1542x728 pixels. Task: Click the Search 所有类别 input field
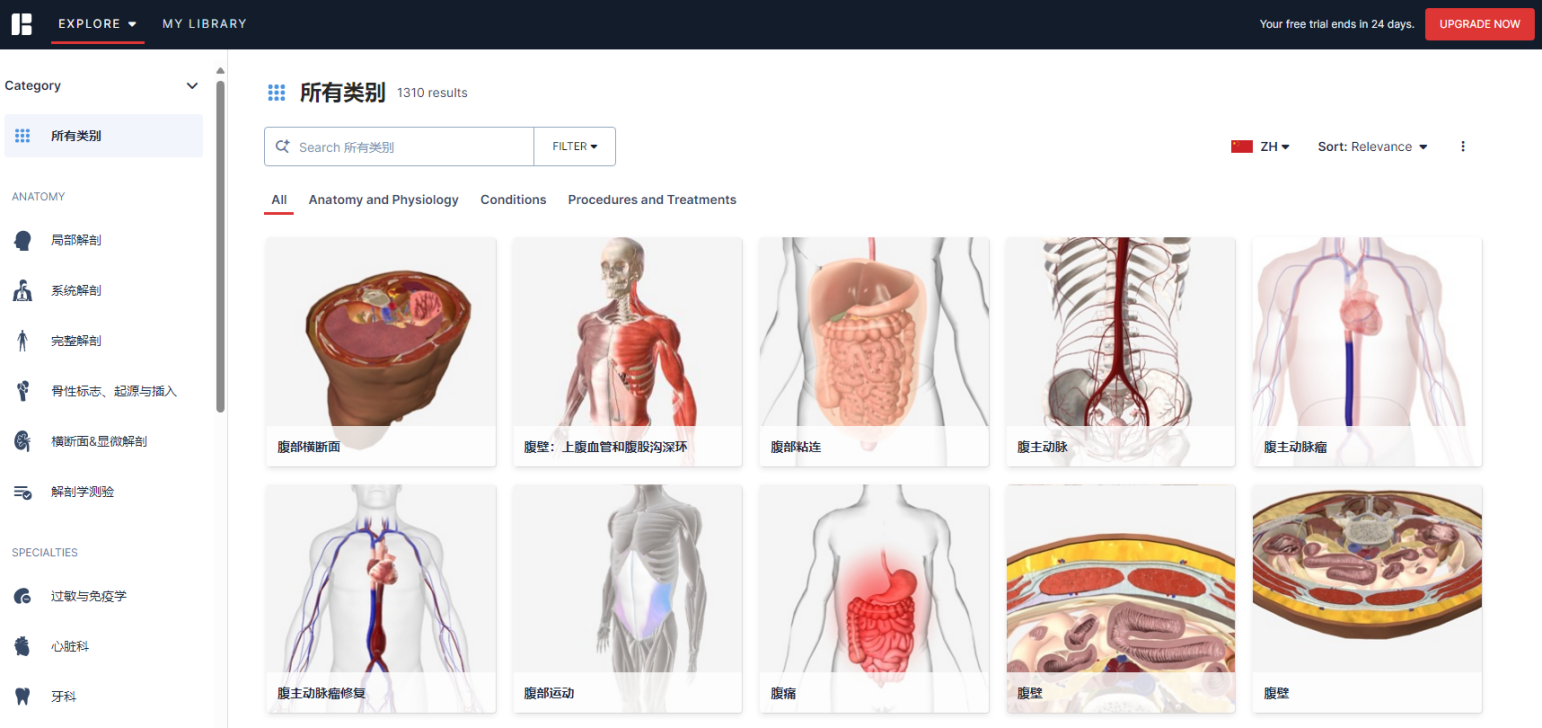(x=410, y=147)
